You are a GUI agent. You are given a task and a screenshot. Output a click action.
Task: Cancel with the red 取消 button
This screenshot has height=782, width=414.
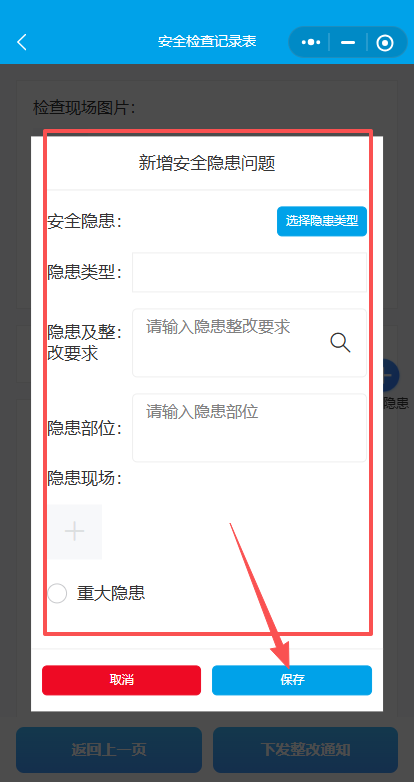(121, 680)
